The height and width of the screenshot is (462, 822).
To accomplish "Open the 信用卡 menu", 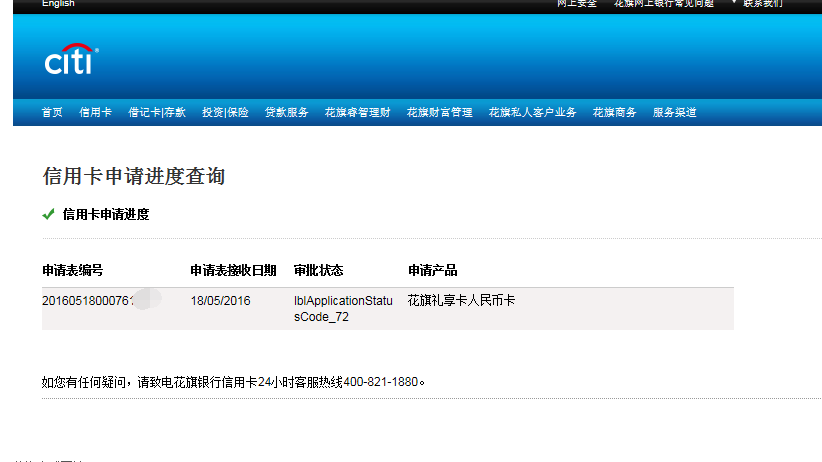I will [95, 112].
